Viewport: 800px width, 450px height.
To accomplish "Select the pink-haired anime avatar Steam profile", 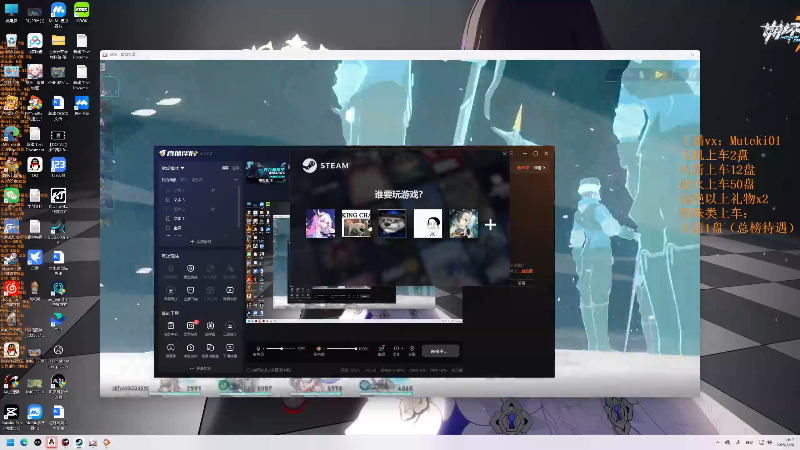I will [x=320, y=223].
